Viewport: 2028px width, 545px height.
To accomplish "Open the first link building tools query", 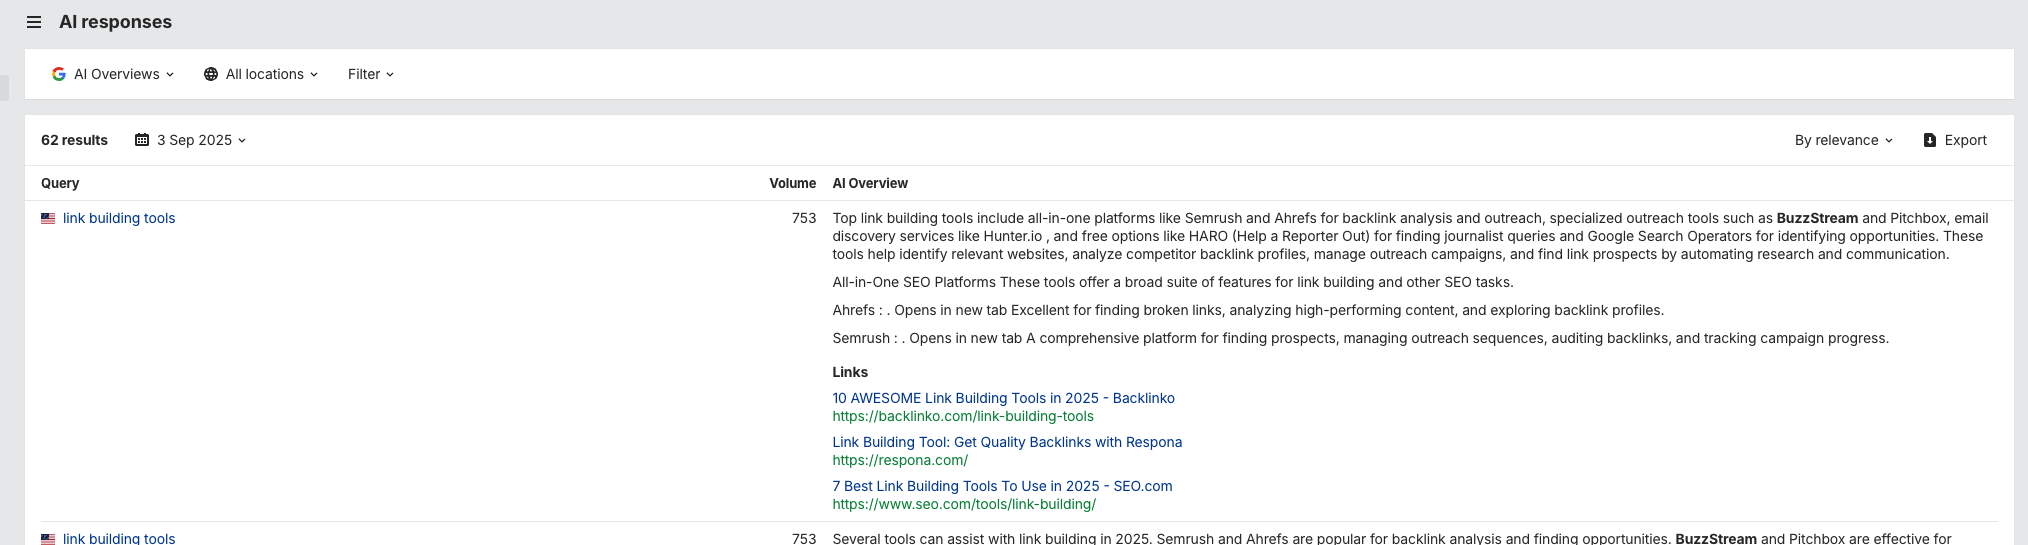I will 119,218.
